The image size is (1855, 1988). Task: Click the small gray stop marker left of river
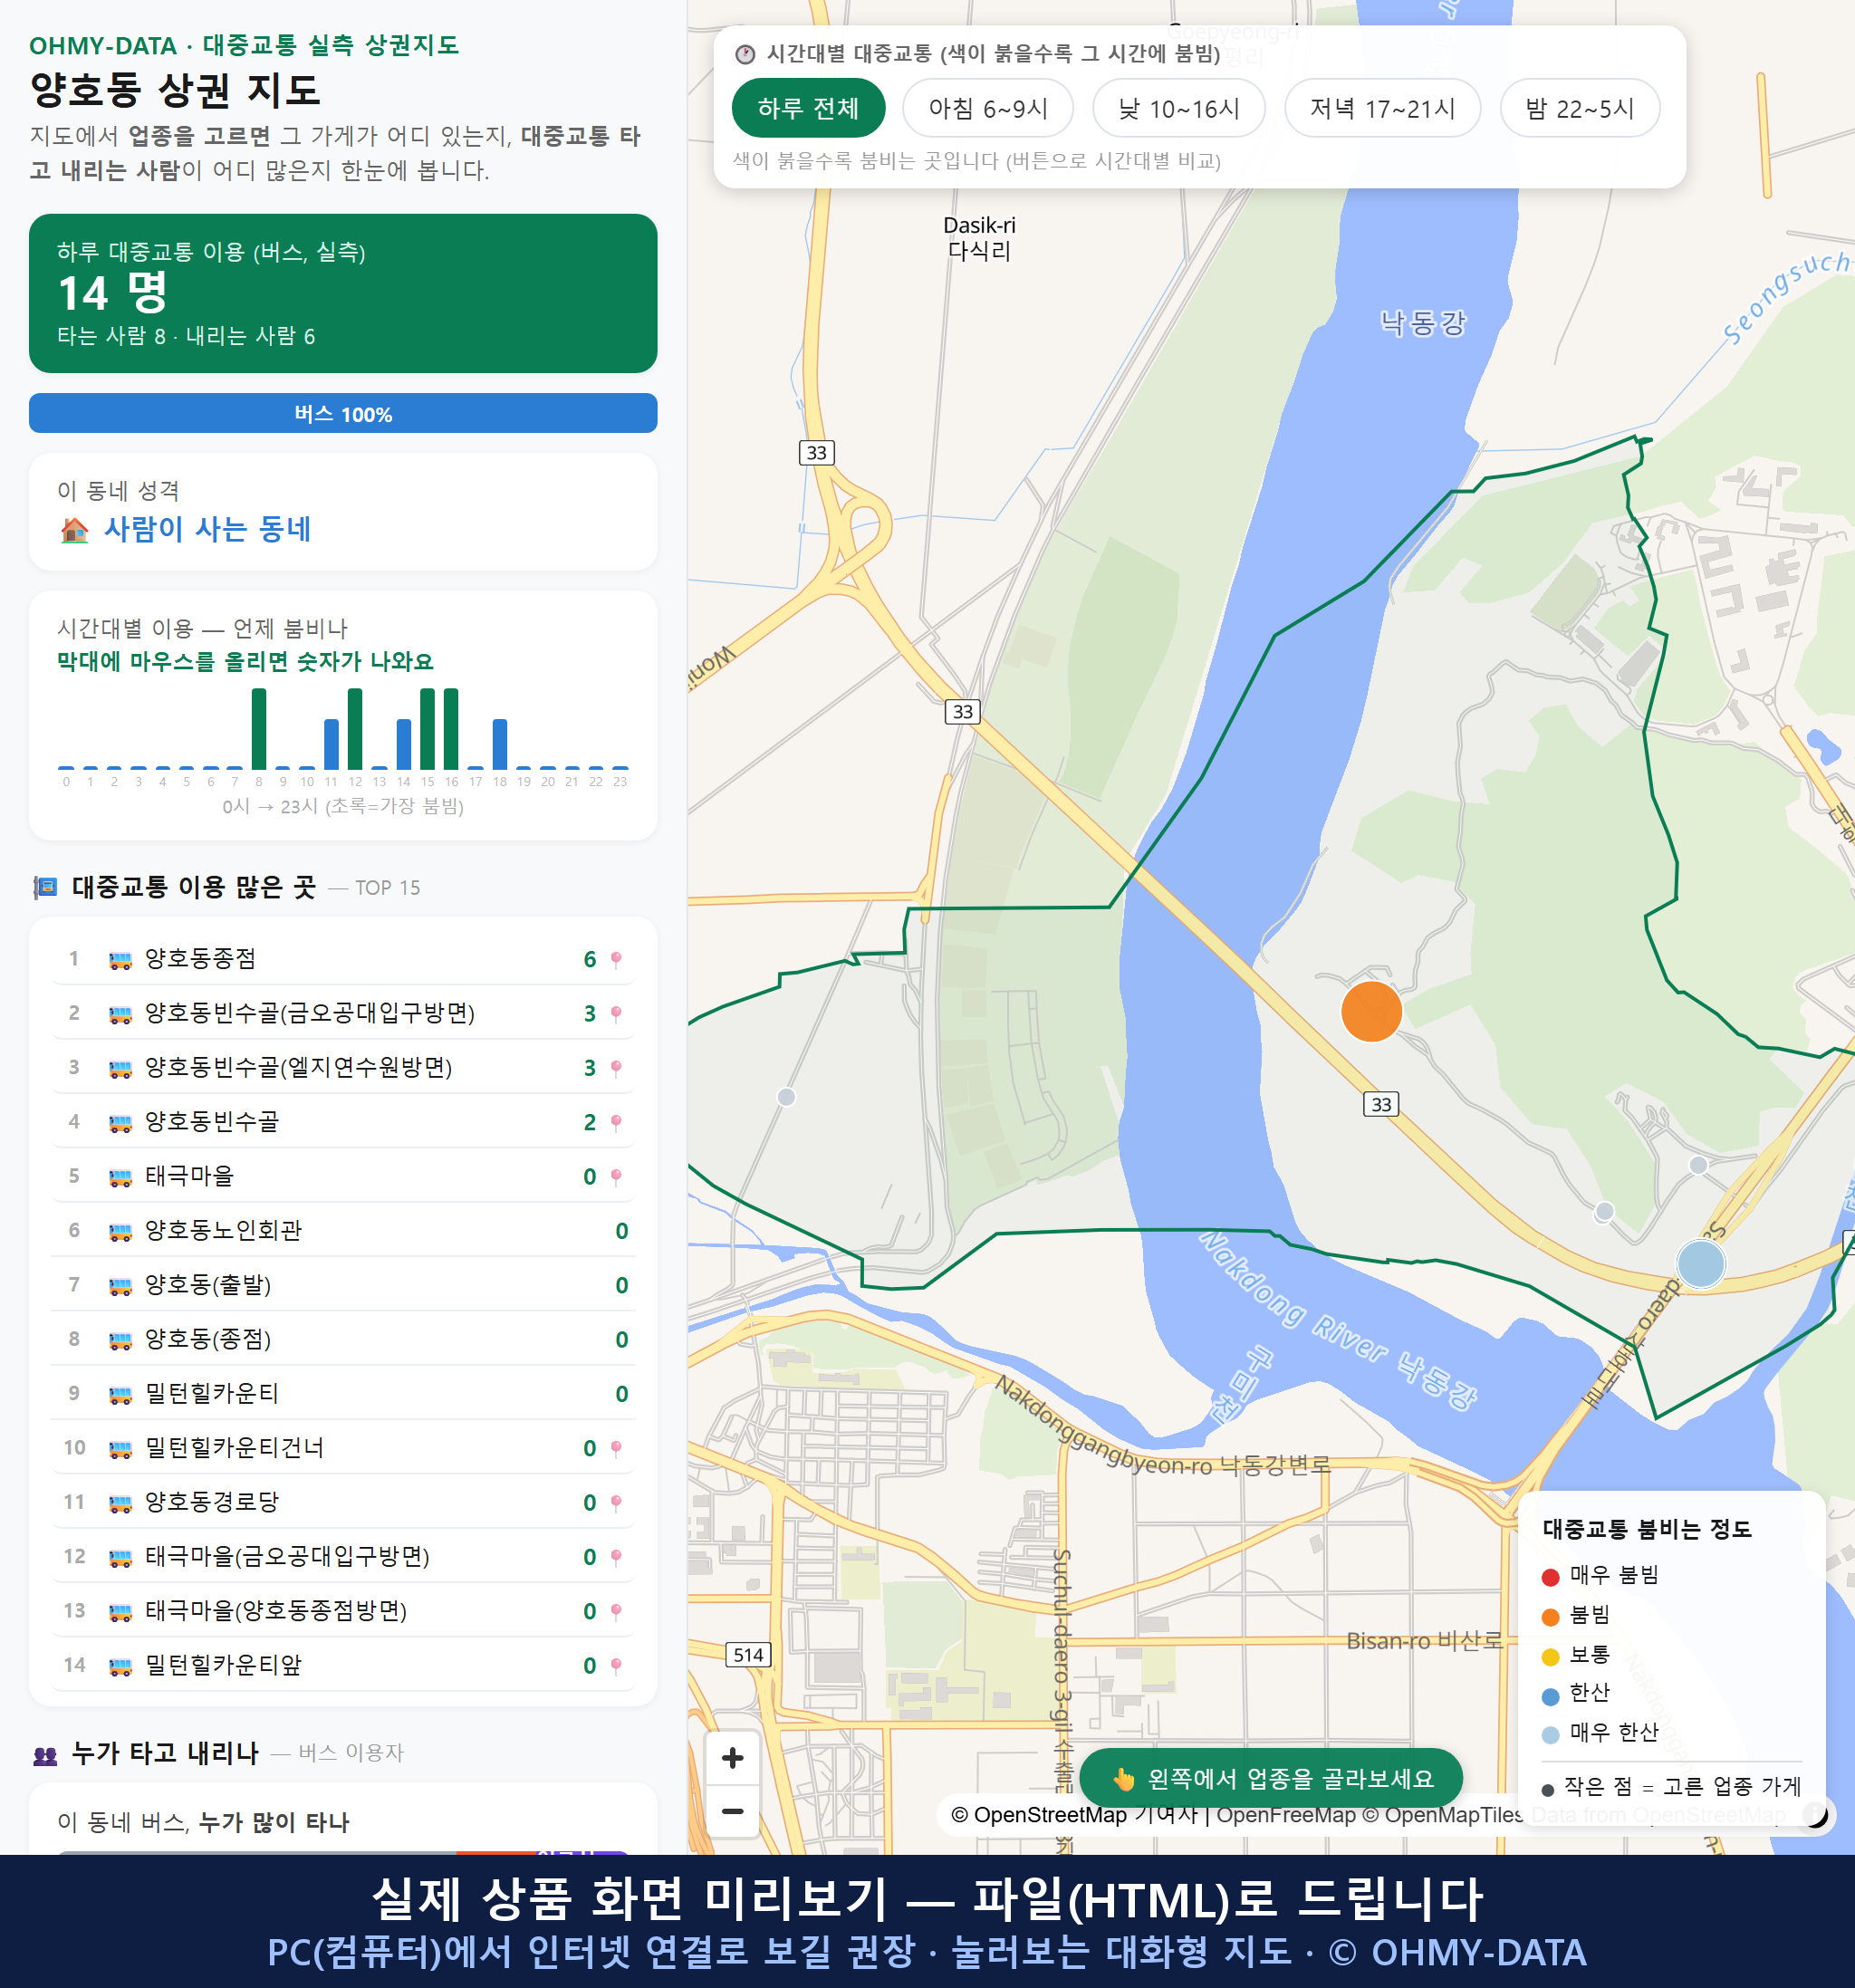click(x=786, y=1097)
